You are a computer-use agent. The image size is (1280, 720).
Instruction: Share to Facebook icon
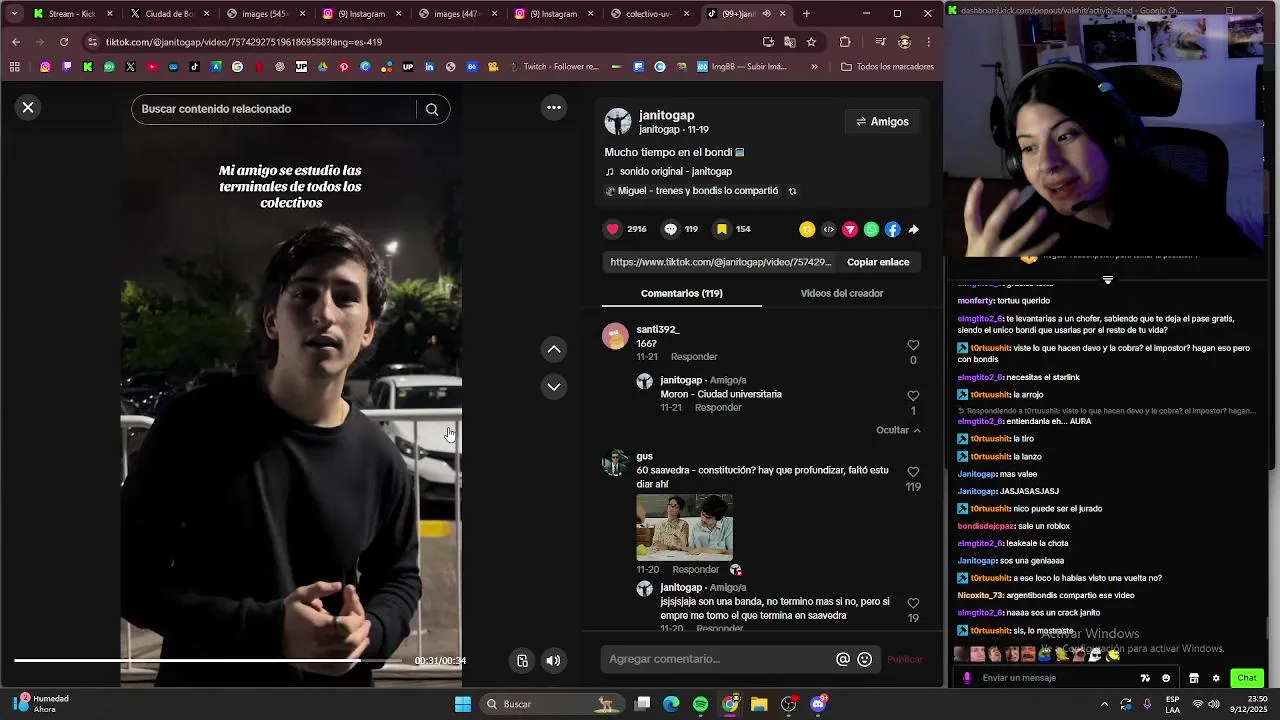(892, 229)
